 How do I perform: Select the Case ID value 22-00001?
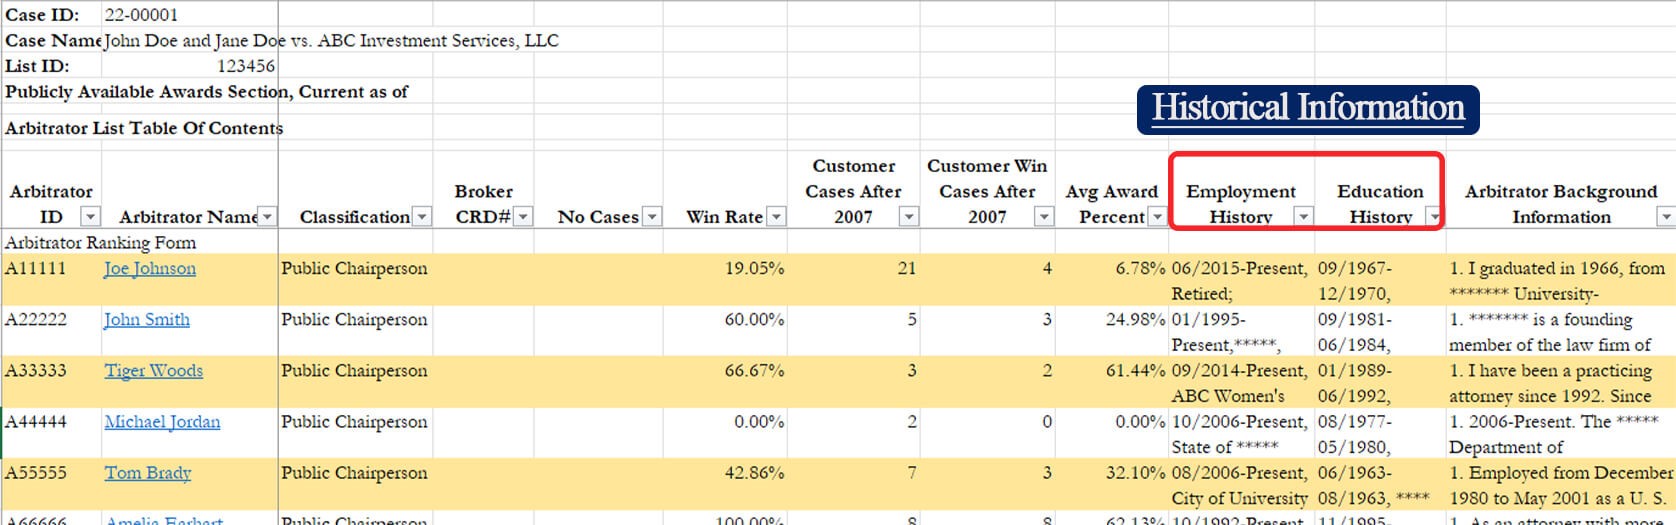coord(142,15)
